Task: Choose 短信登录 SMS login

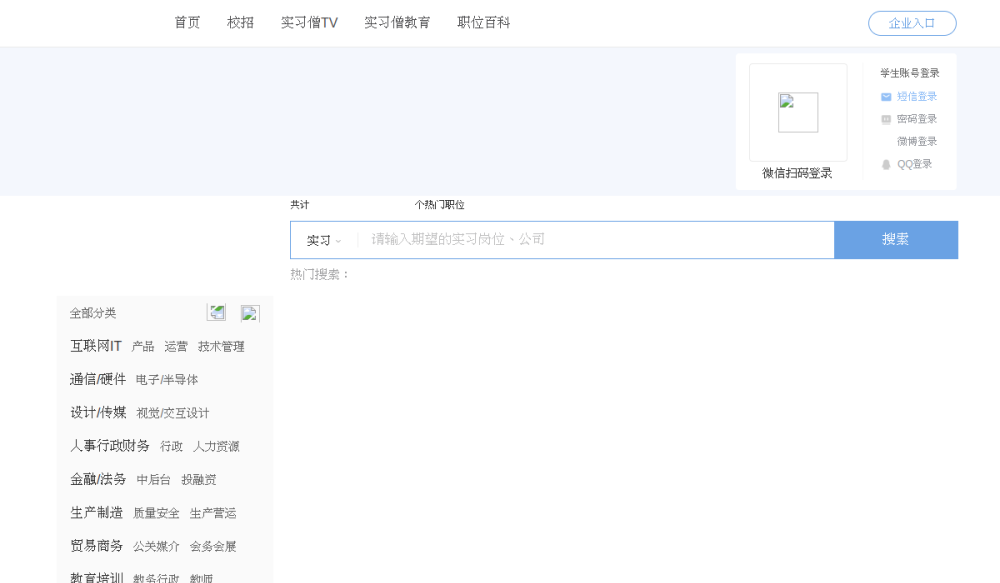Action: click(x=916, y=97)
